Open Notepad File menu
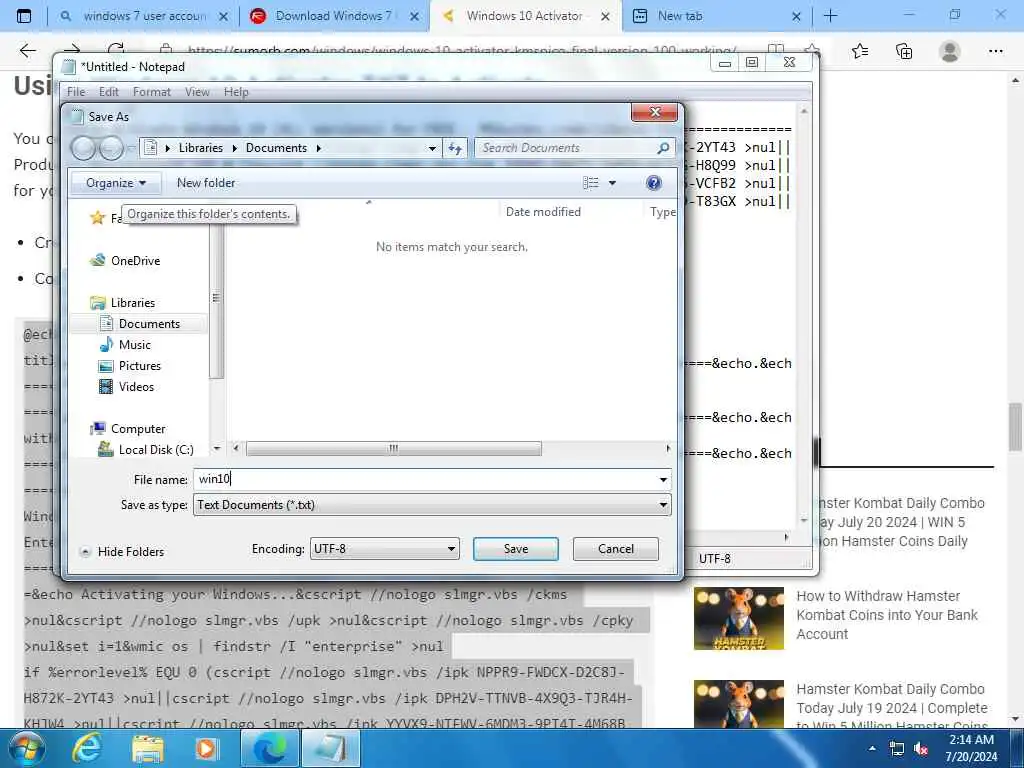This screenshot has width=1024, height=768. point(76,92)
